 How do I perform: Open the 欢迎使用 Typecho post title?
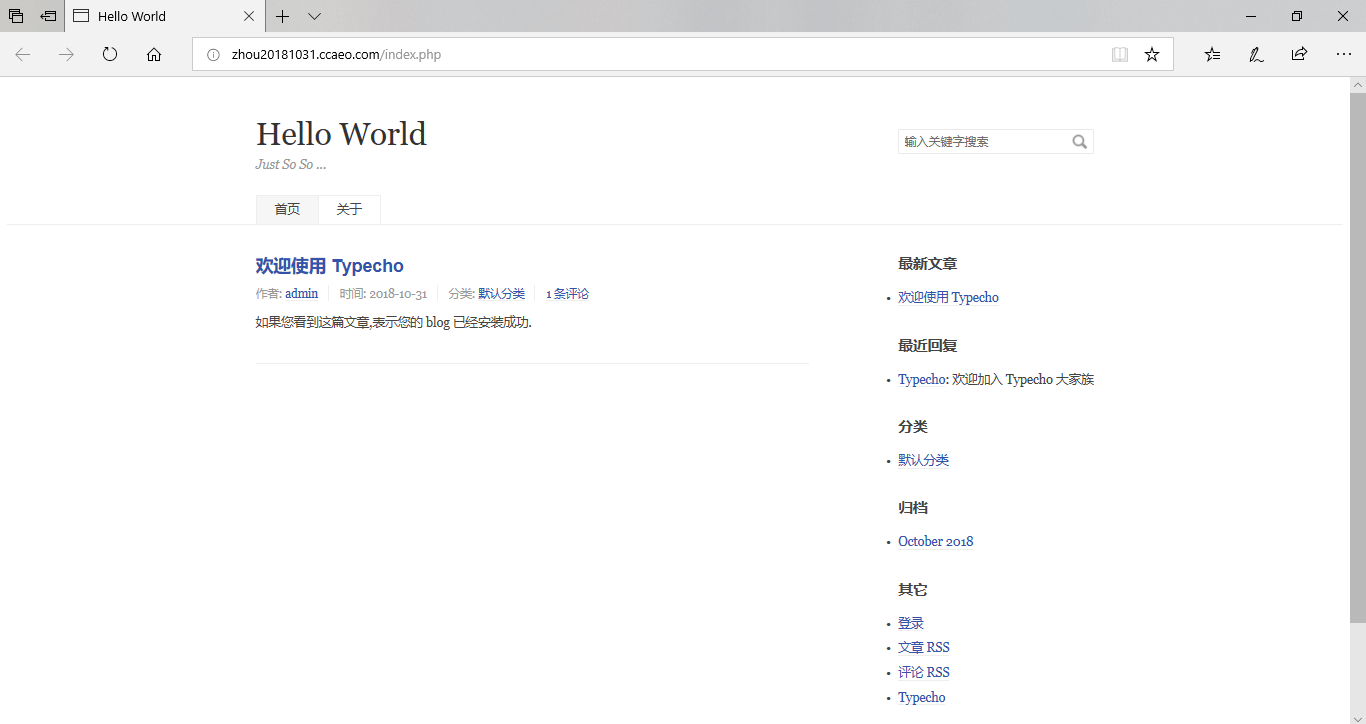coord(330,266)
